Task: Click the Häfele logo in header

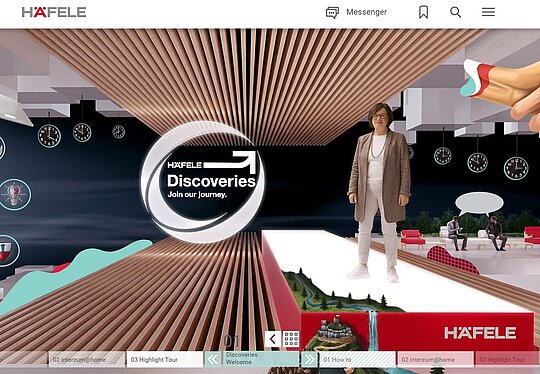Action: tap(54, 12)
